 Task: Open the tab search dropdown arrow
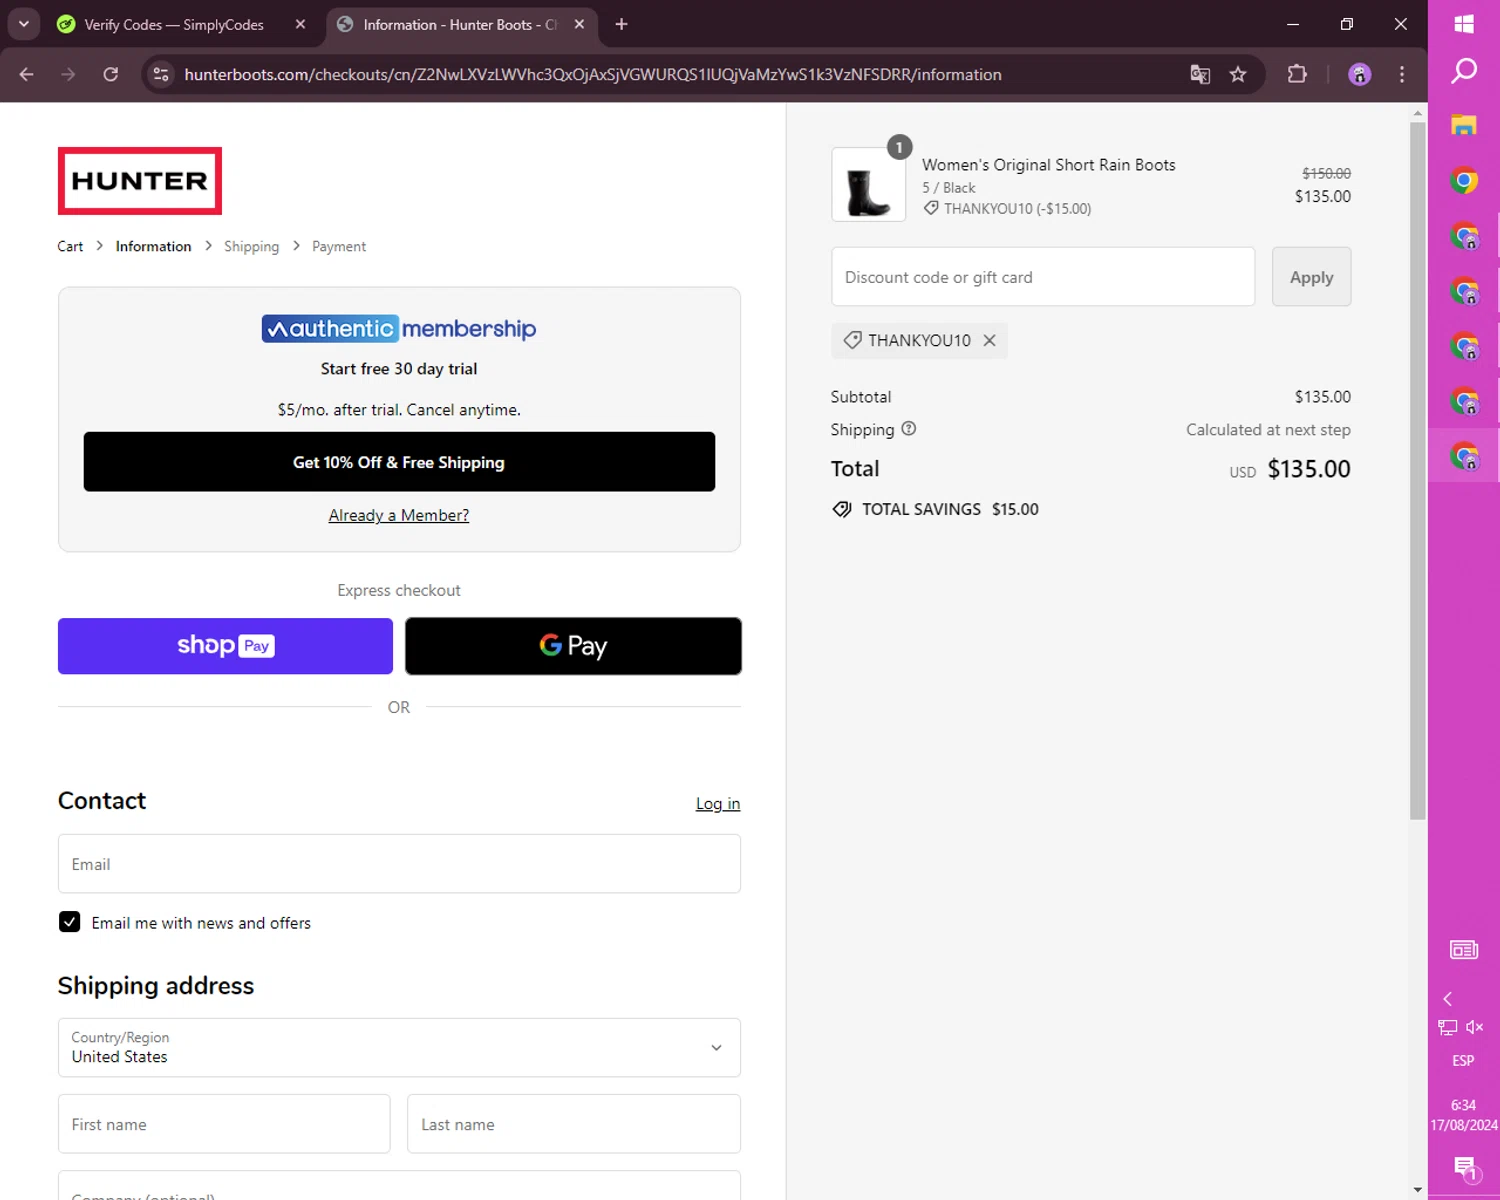(x=24, y=24)
